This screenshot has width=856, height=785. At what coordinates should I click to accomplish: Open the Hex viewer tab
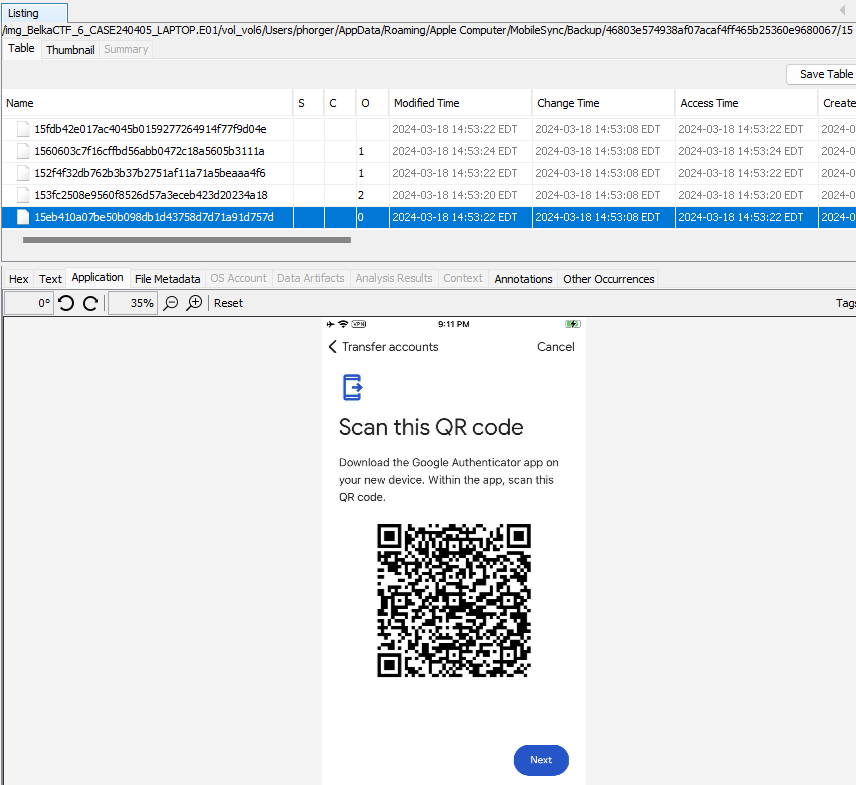[19, 279]
